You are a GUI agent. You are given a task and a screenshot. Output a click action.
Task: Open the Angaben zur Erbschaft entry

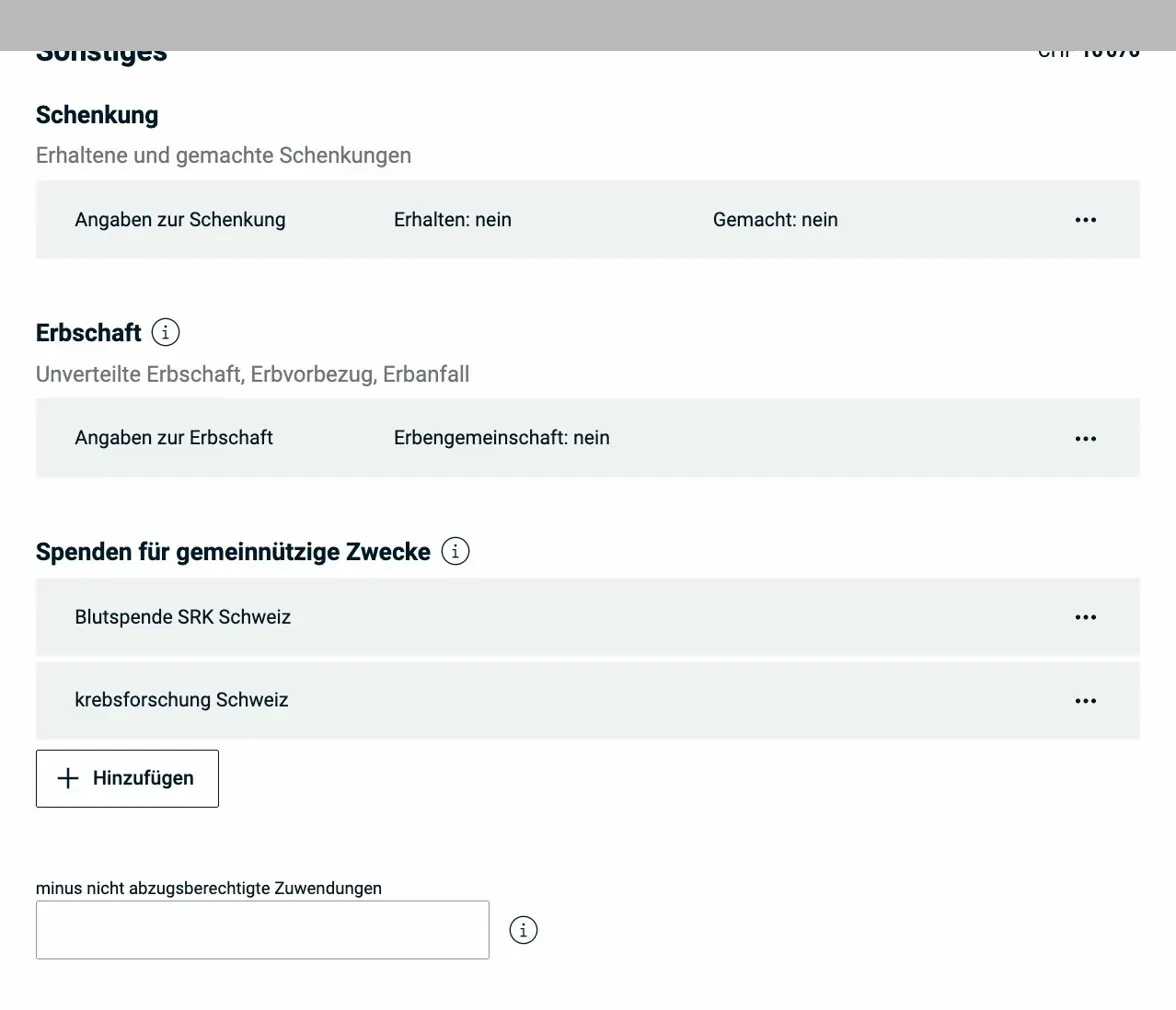tap(174, 438)
